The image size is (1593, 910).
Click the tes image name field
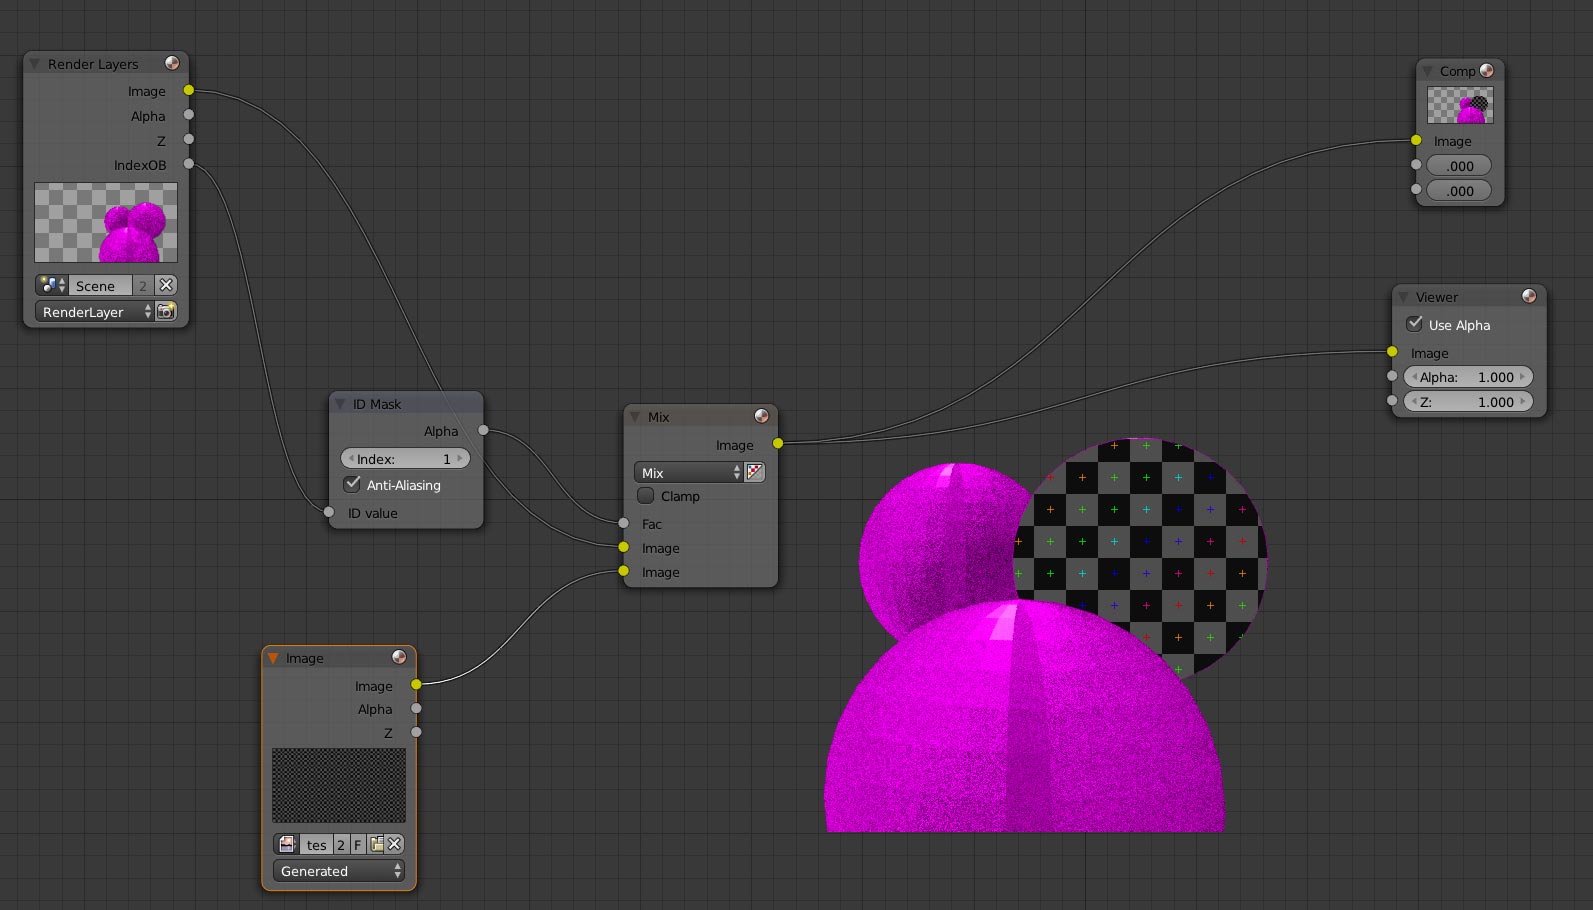coord(316,844)
